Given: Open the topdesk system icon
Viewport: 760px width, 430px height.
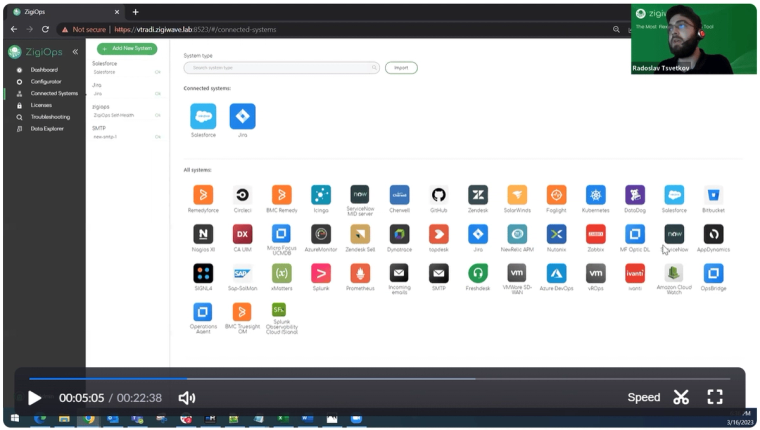Looking at the screenshot, I should click(x=439, y=234).
